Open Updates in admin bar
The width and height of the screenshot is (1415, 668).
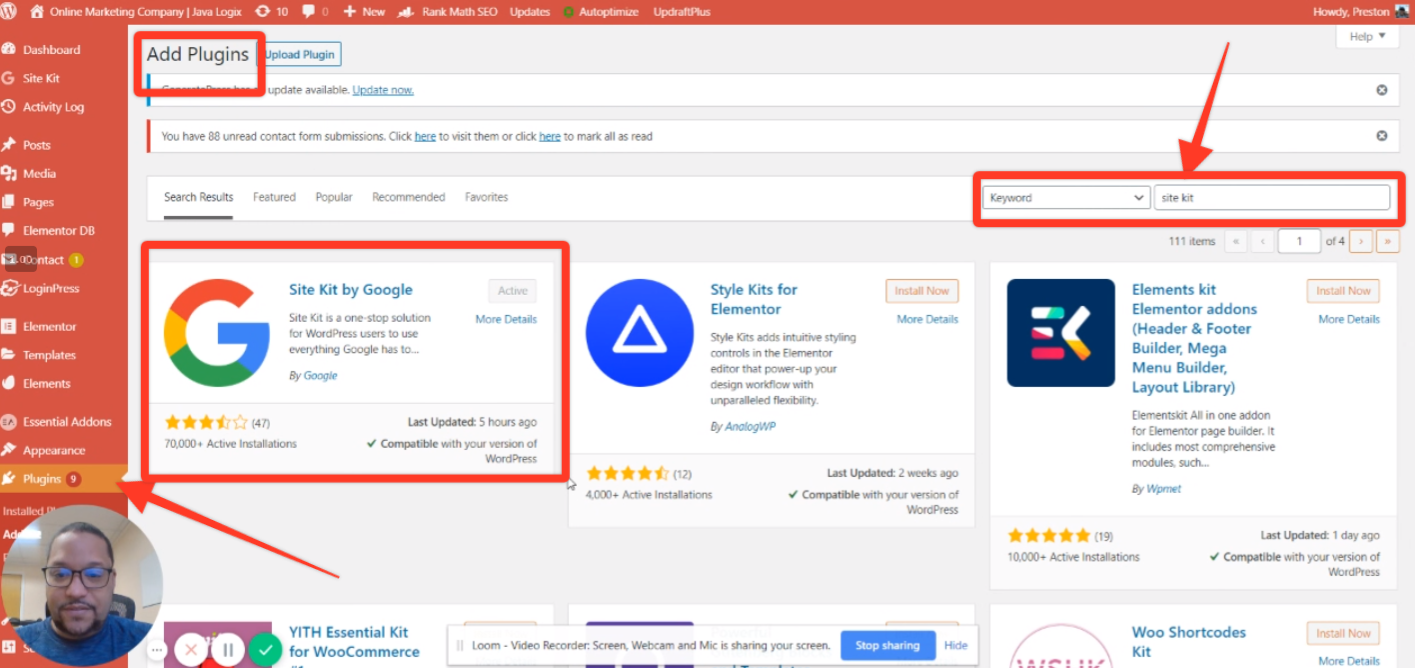[530, 12]
